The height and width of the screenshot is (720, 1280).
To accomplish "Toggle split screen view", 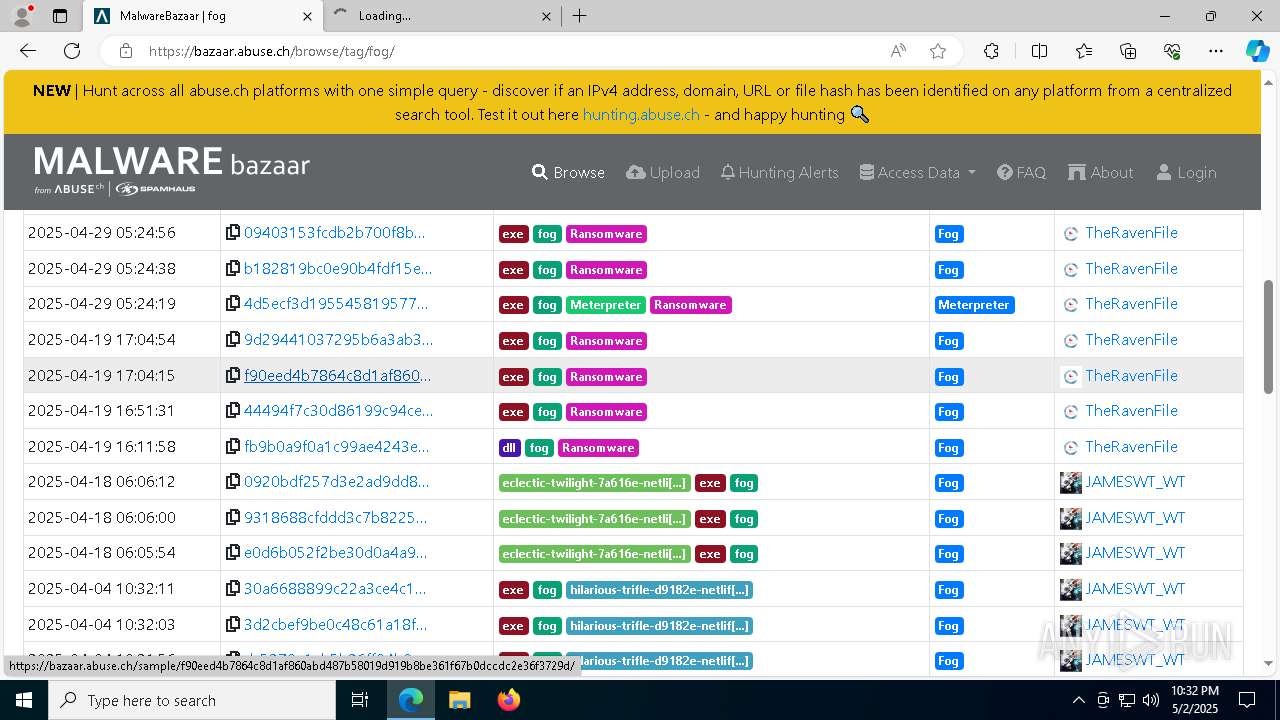I will pyautogui.click(x=1039, y=51).
